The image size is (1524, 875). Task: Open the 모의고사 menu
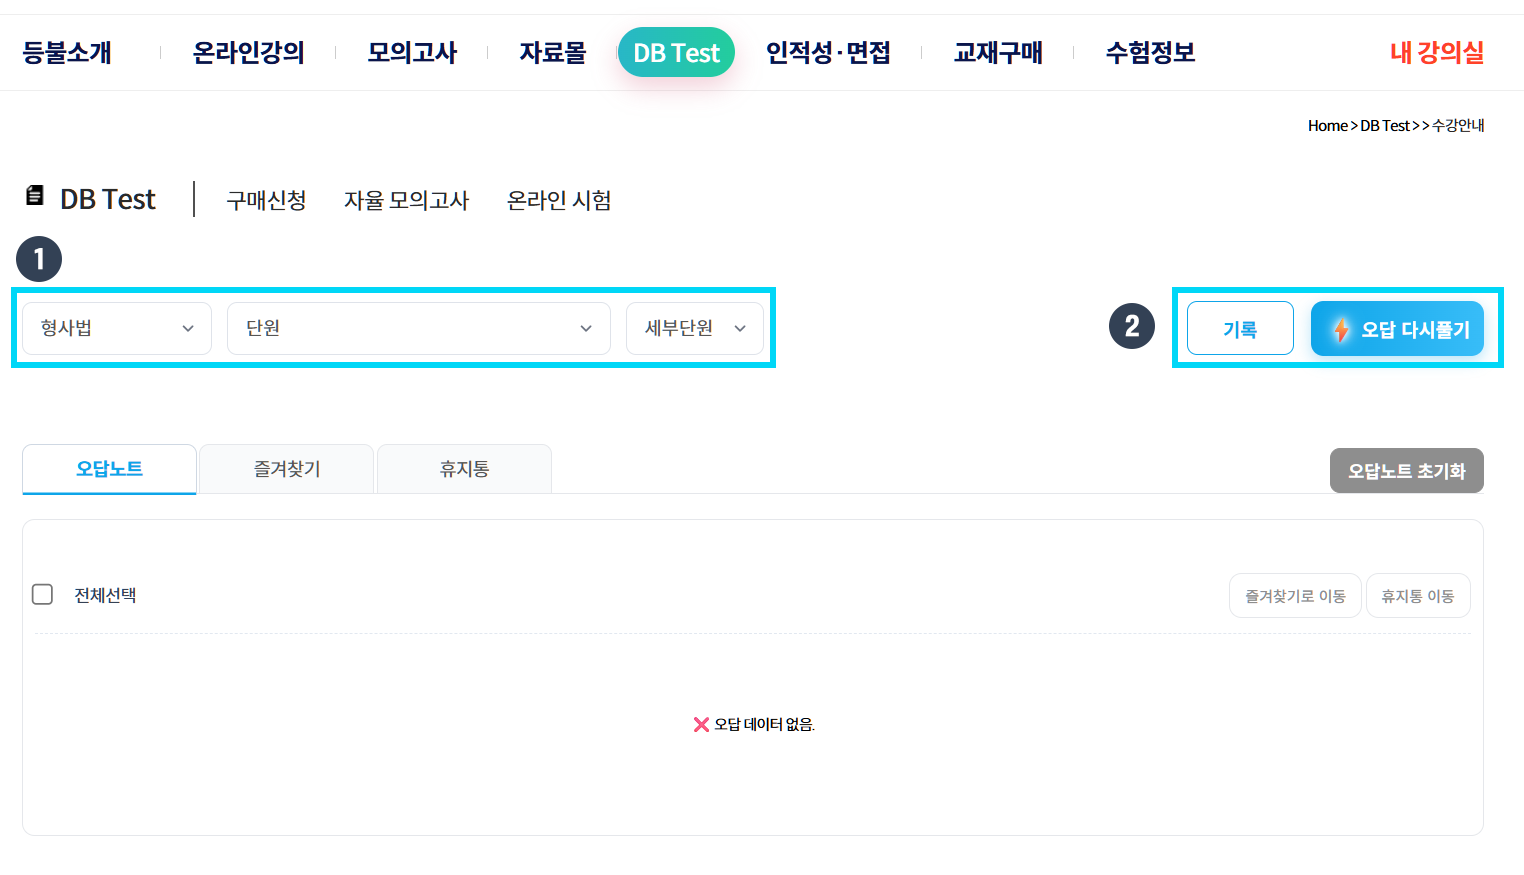(x=412, y=53)
